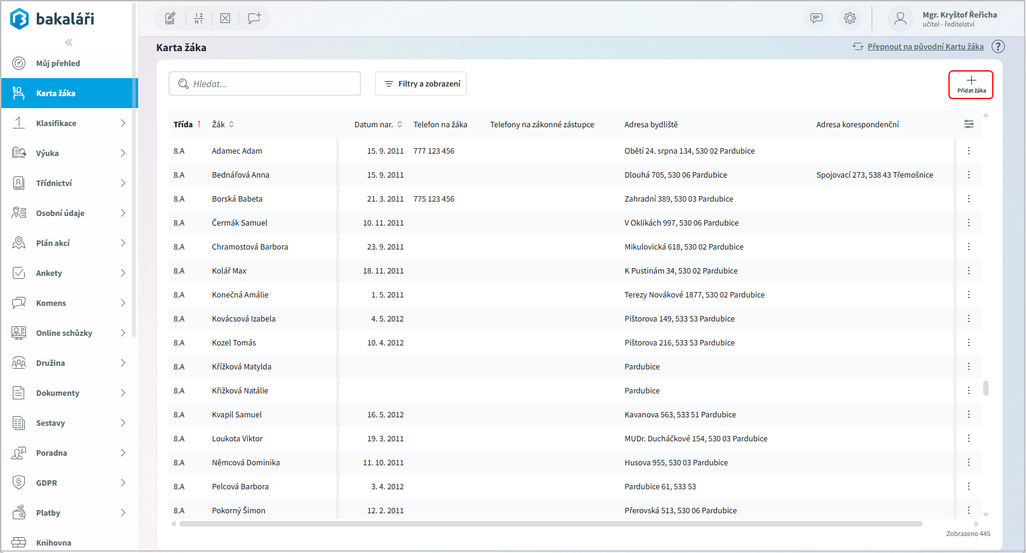The image size is (1026, 553).
Task: Open the new message icon with plus
Action: pyautogui.click(x=254, y=18)
